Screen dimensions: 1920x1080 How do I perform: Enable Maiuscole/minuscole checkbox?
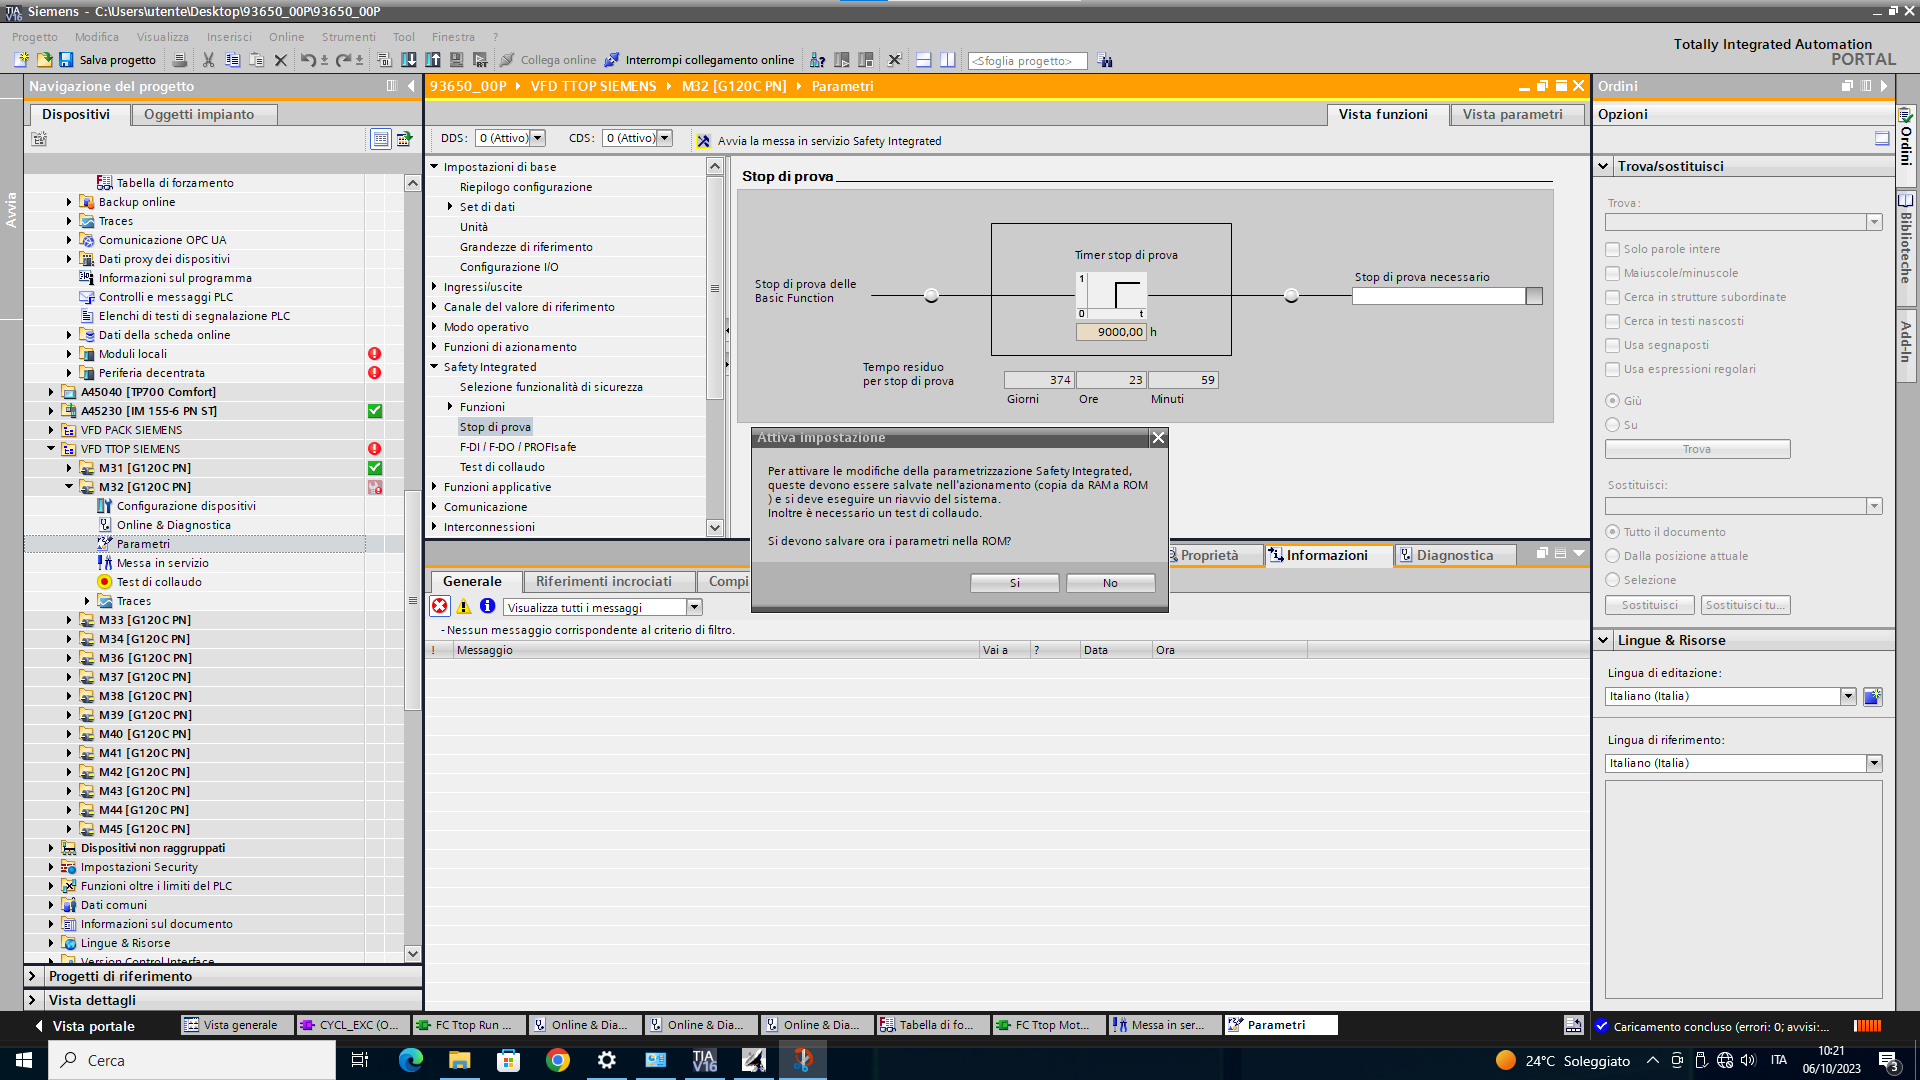(1612, 273)
